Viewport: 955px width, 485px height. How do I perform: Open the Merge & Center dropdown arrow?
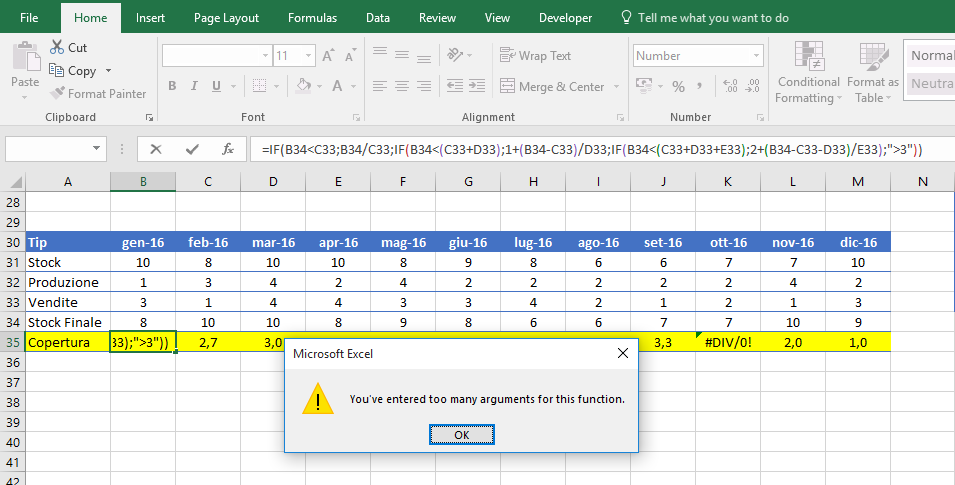(x=616, y=87)
